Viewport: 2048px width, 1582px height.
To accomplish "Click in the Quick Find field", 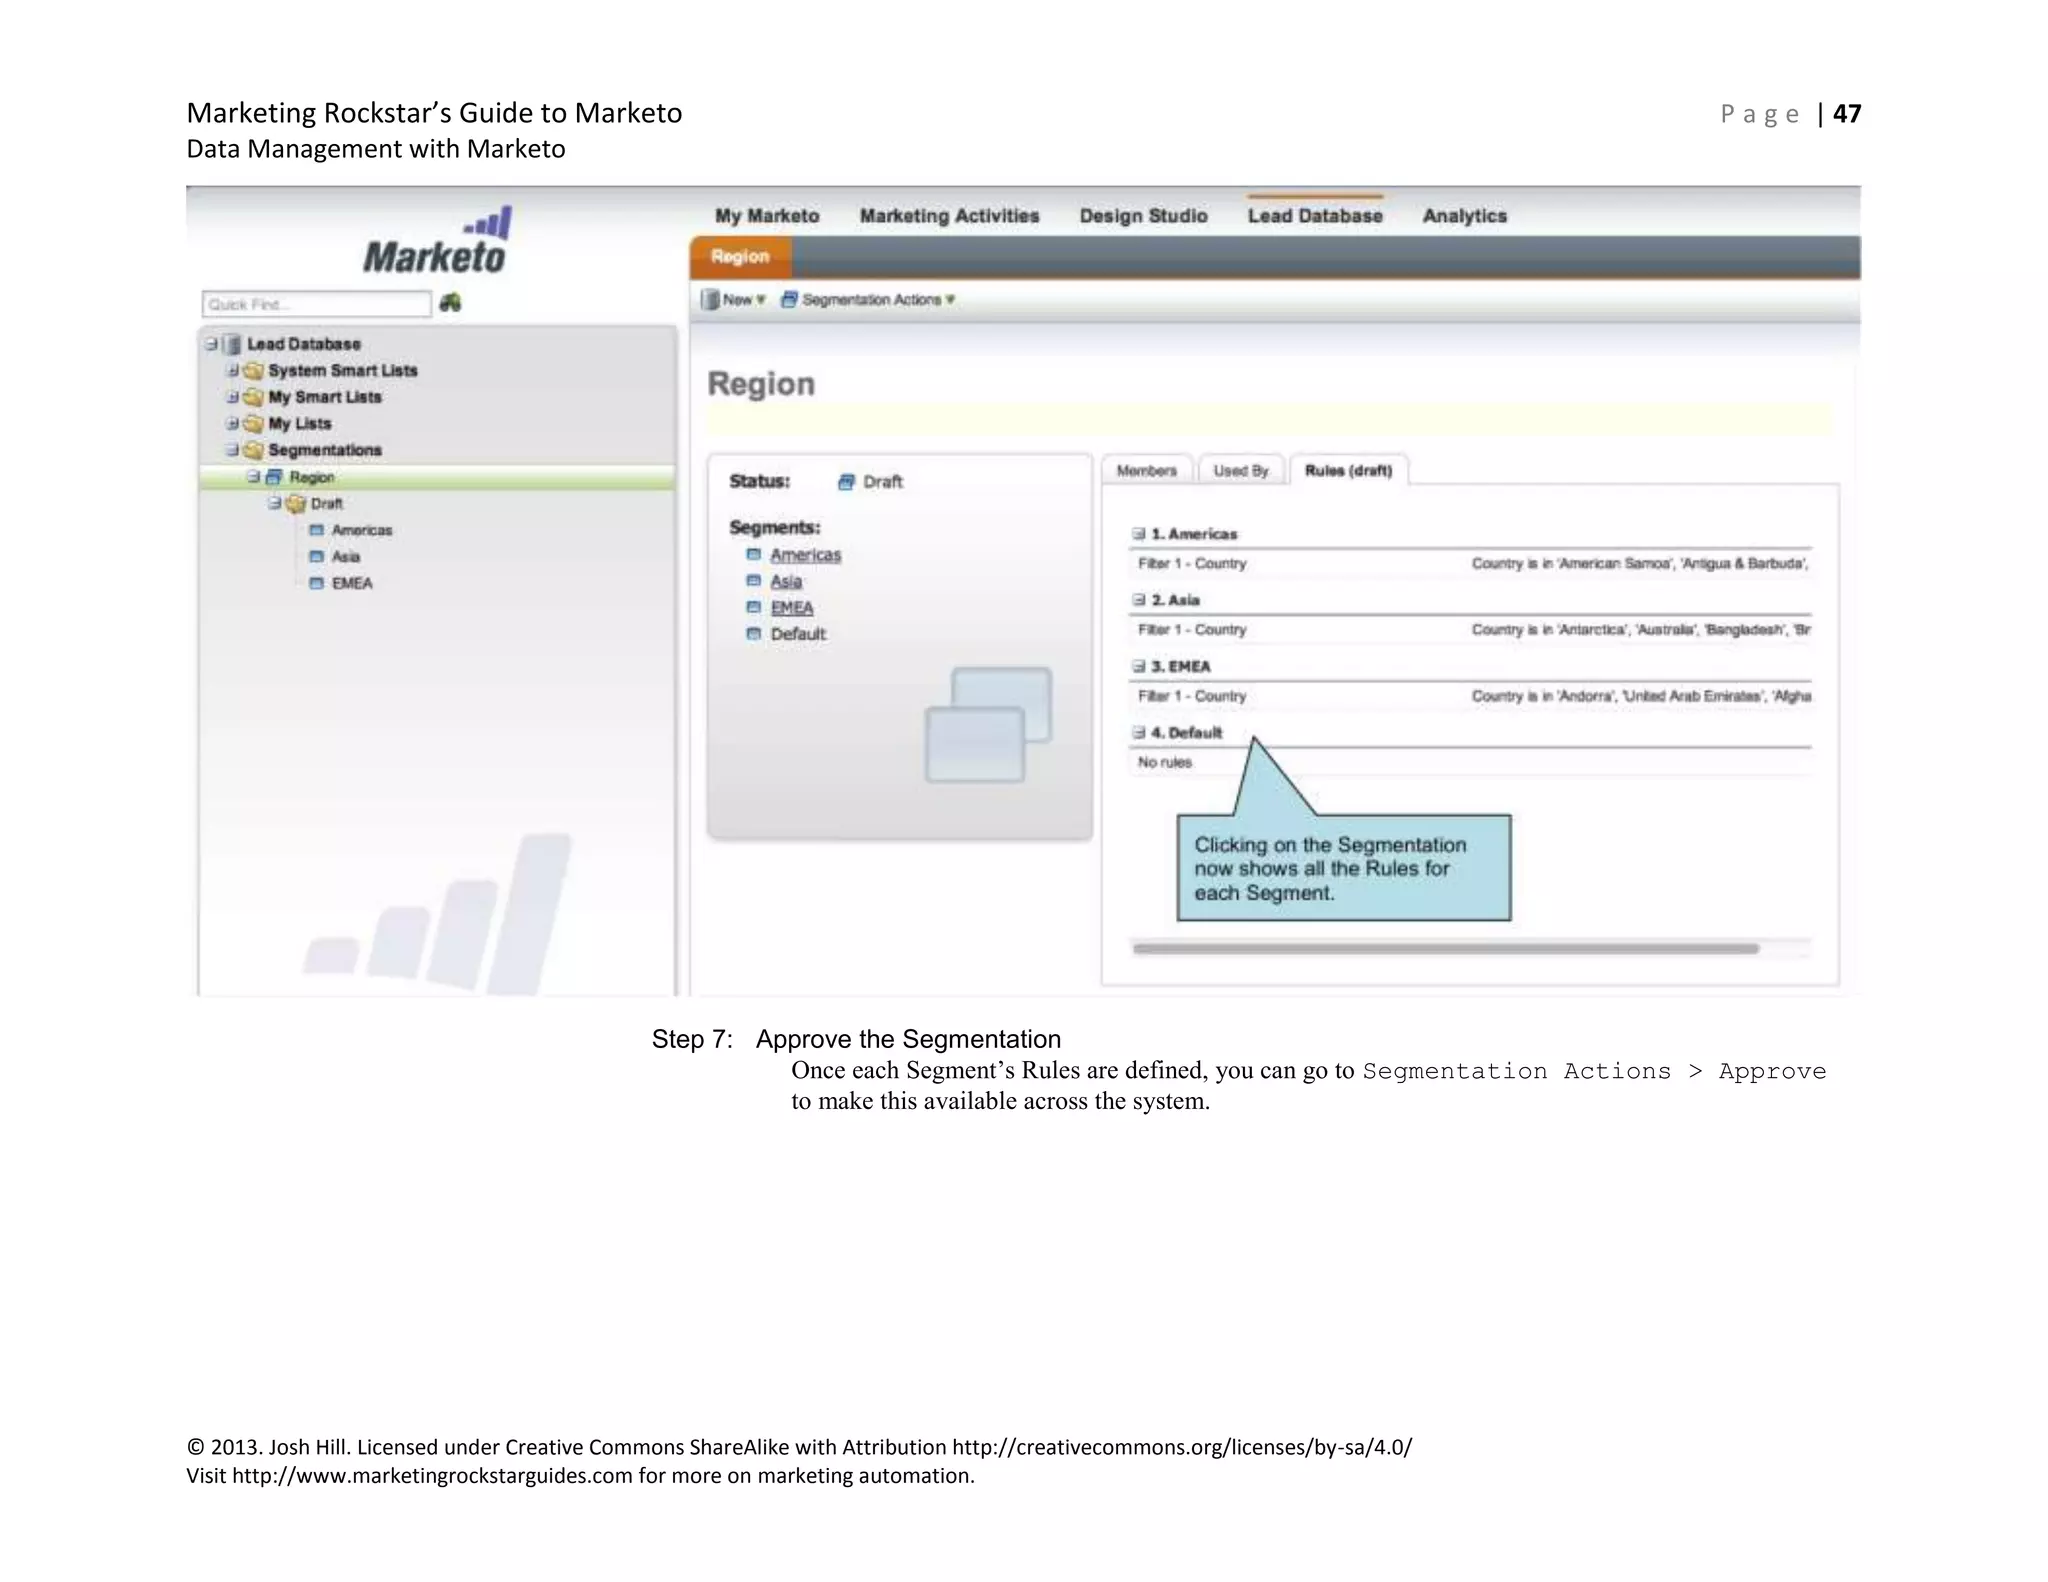I will tap(316, 304).
